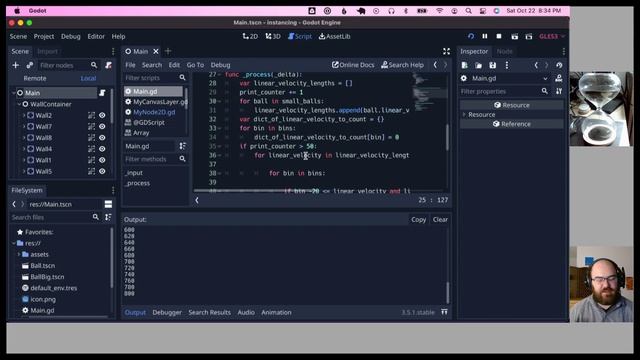Copy the output log
The height and width of the screenshot is (360, 640).
[x=418, y=220]
